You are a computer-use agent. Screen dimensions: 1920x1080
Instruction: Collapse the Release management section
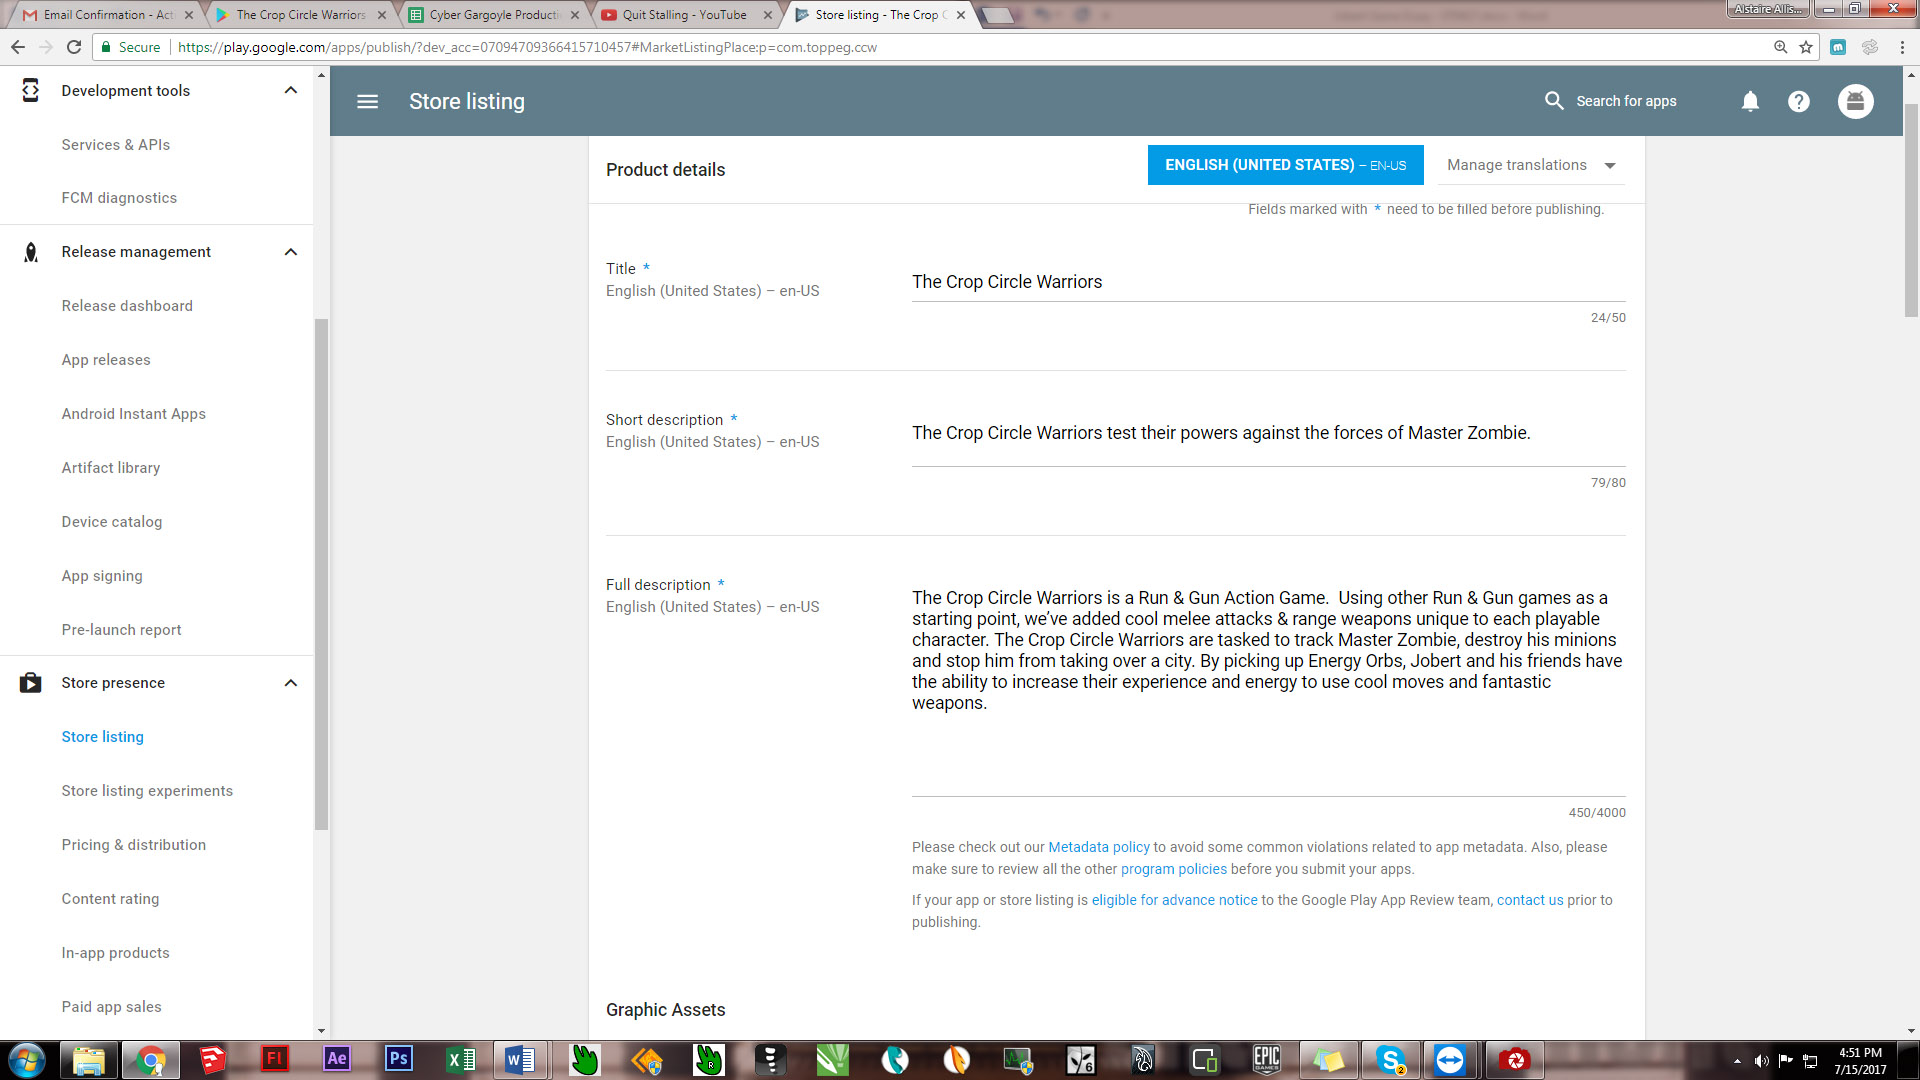[x=291, y=252]
